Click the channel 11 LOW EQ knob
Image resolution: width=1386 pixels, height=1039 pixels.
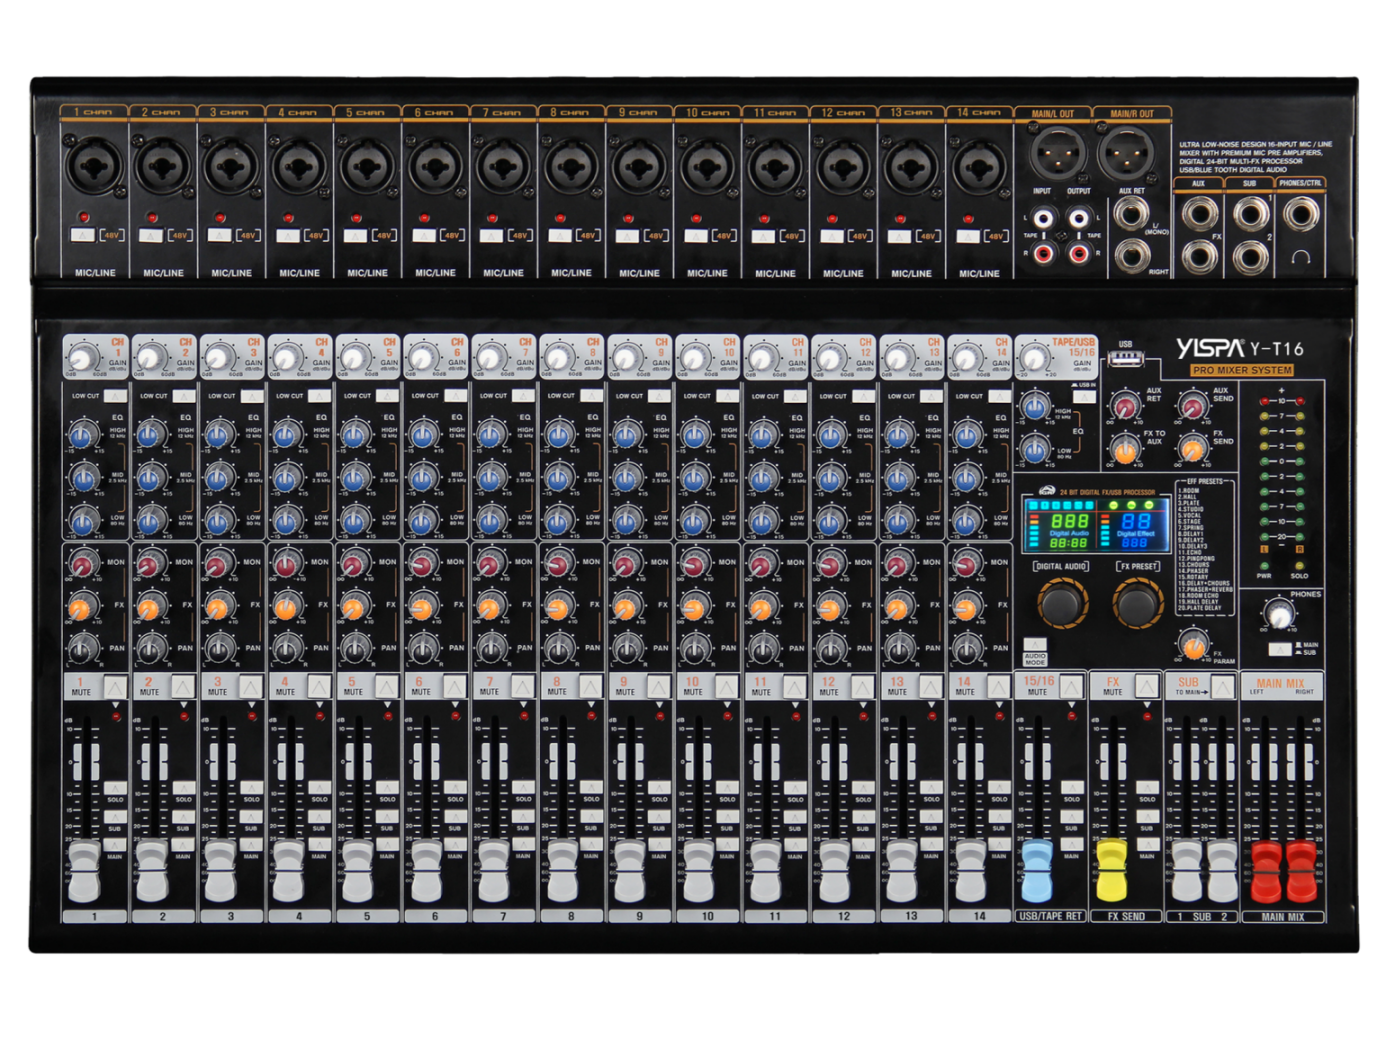click(763, 521)
